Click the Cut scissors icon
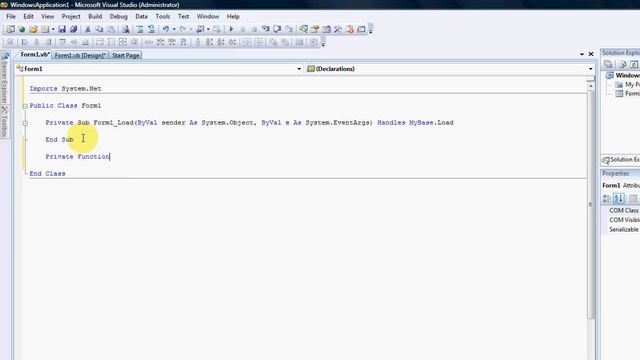This screenshot has height=360, width=640. [87, 29]
